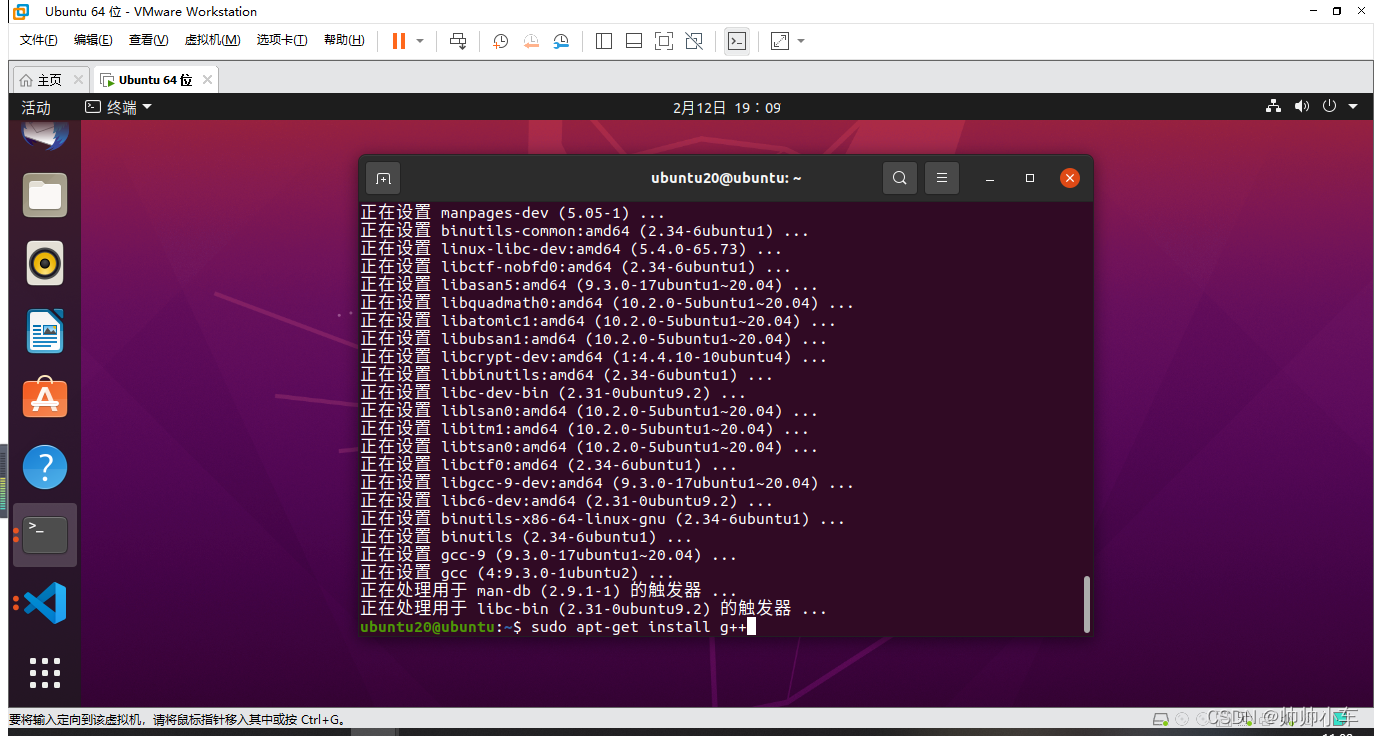
Task: Open the Files manager from the dock
Action: [45, 195]
